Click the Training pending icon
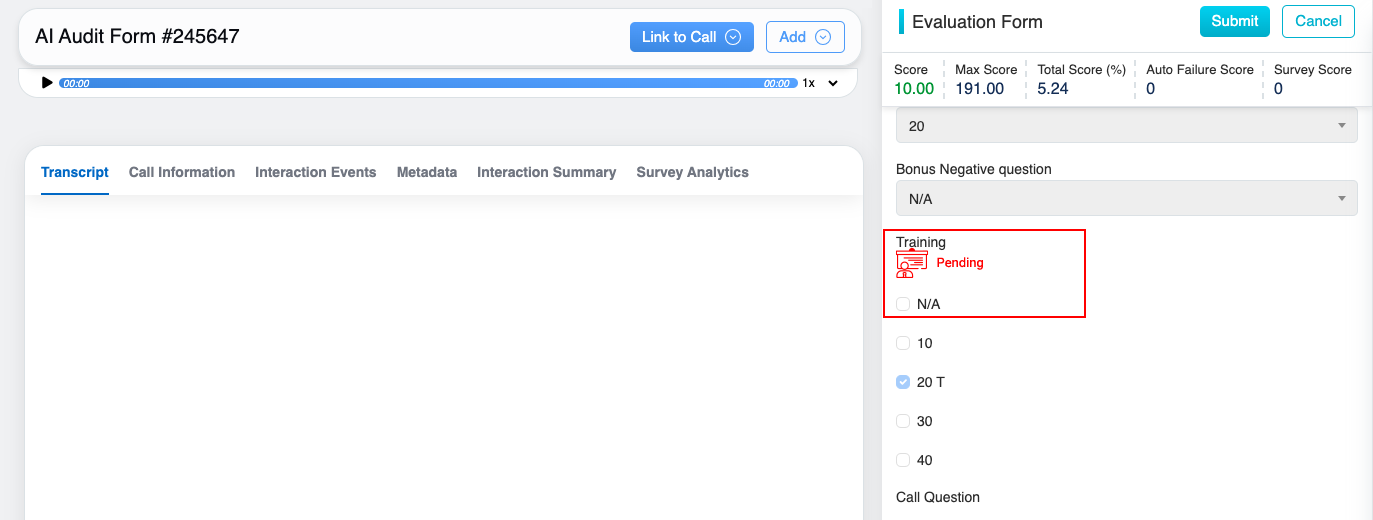 coord(911,263)
